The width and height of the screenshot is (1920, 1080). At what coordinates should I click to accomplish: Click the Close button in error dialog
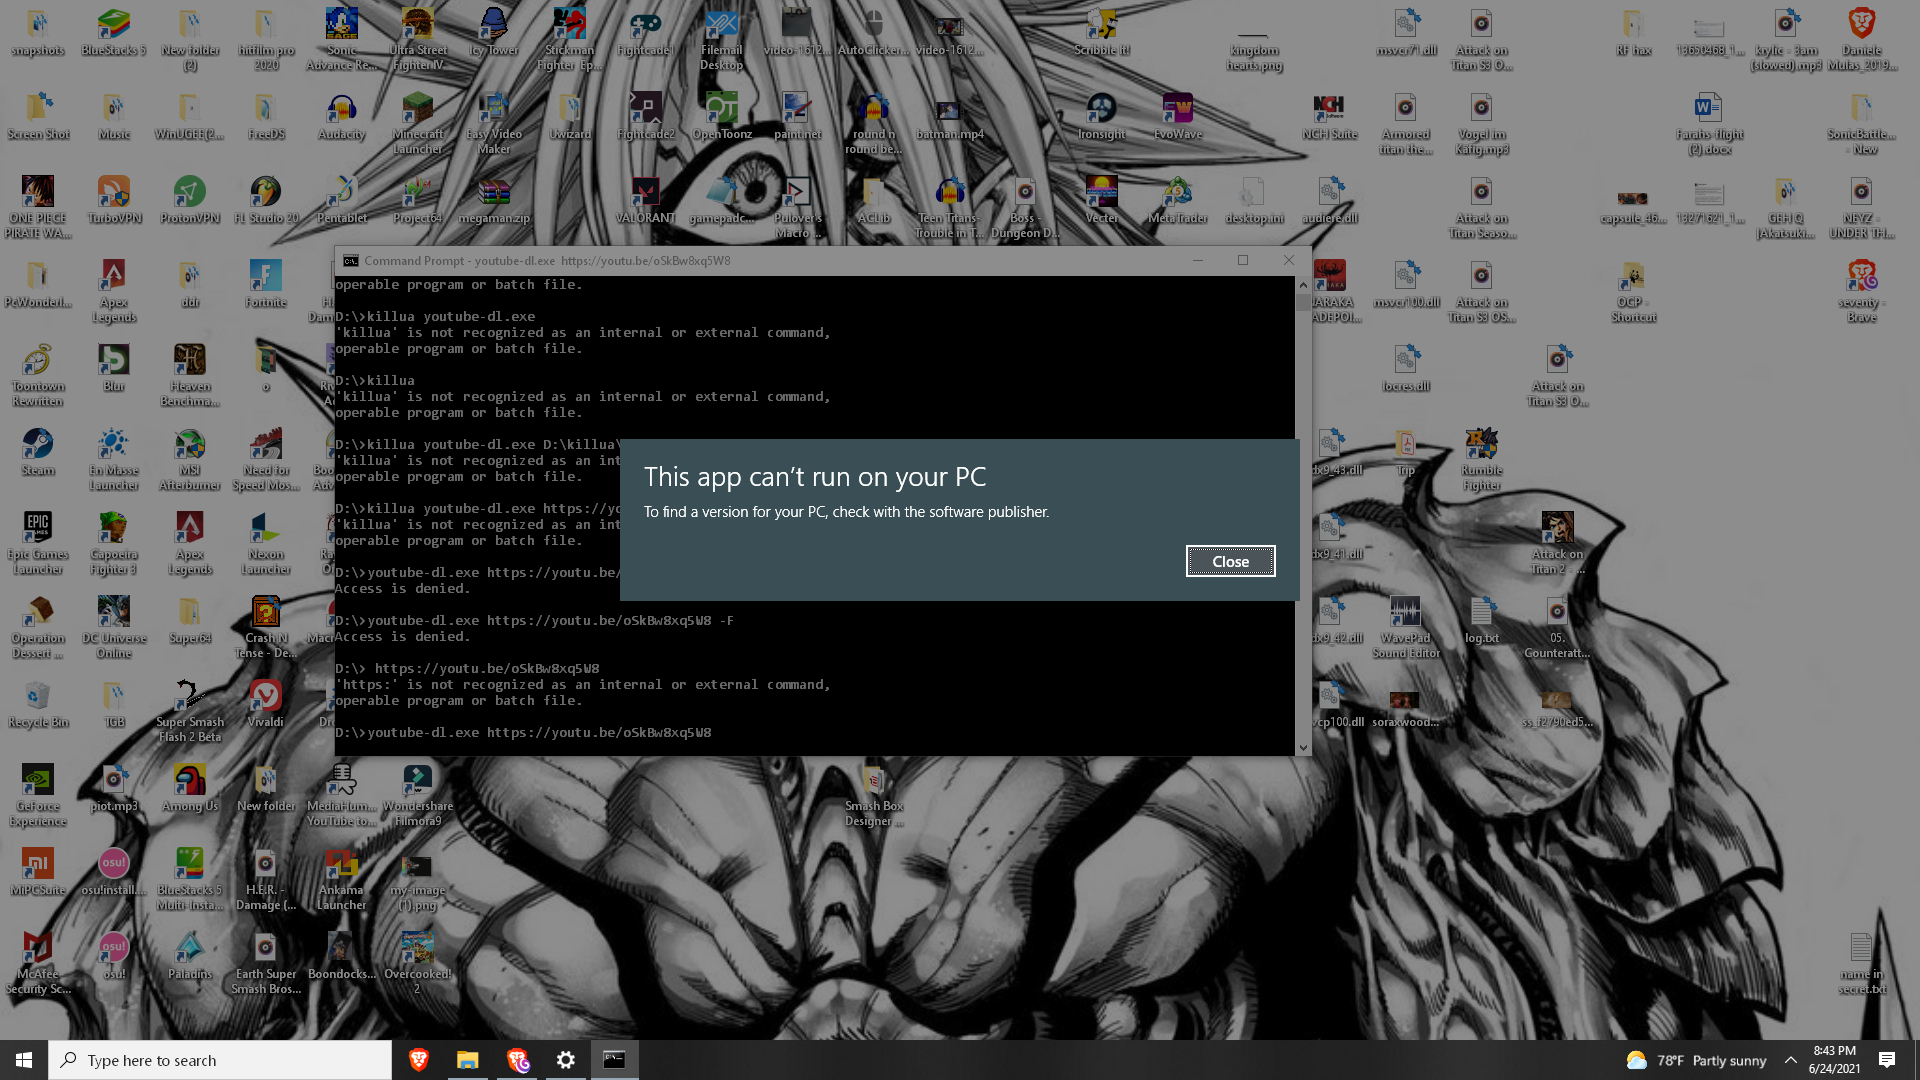click(x=1230, y=561)
